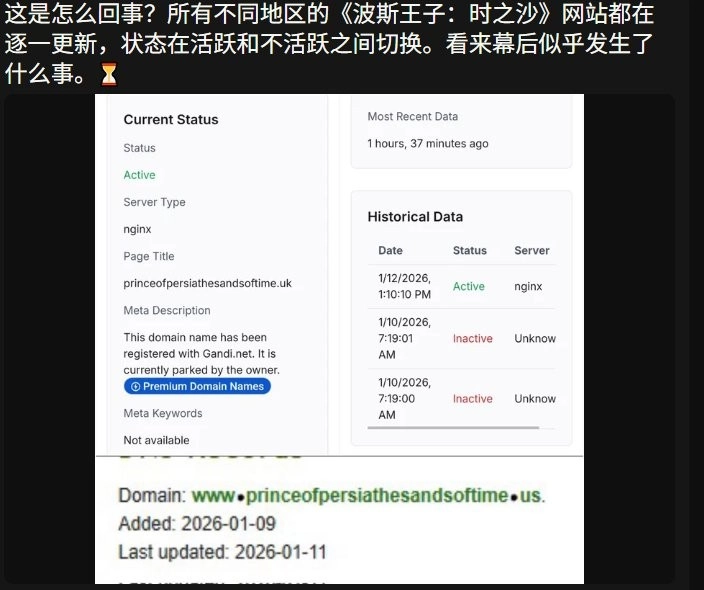Click the page title princeofpersiathesandsoftime.uk text
704x590 pixels.
point(207,283)
